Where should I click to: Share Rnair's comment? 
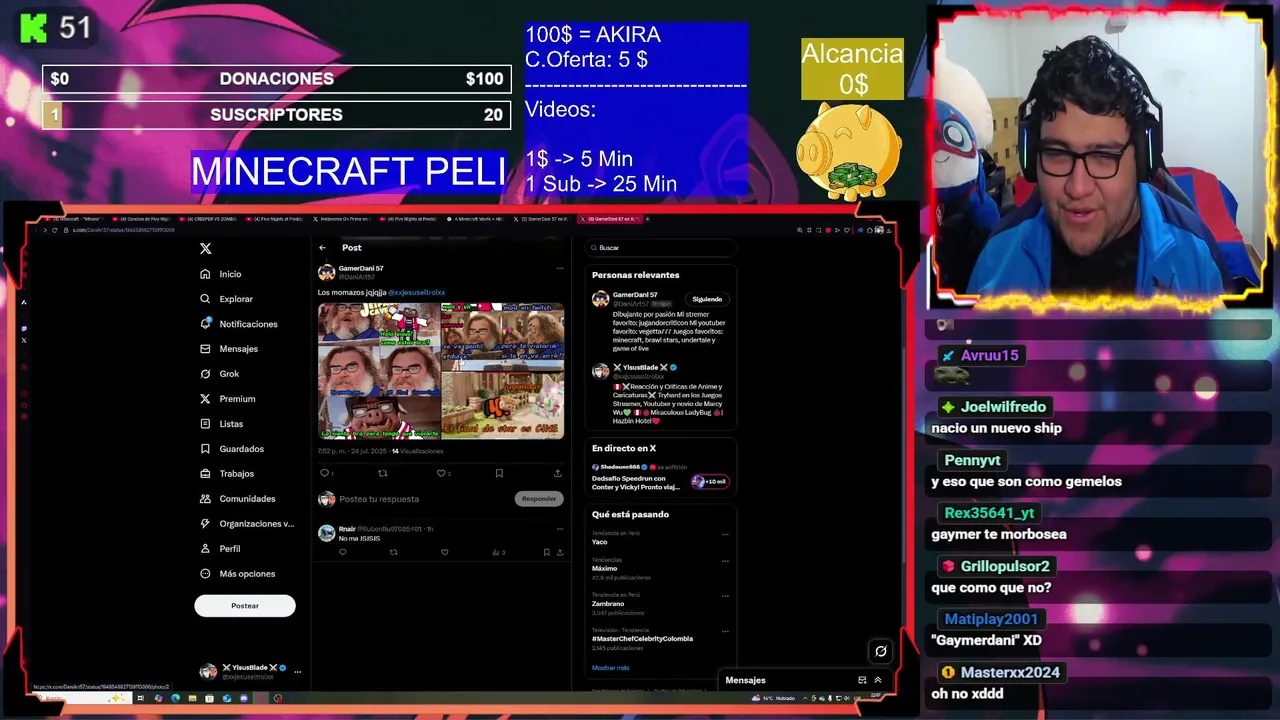(x=559, y=552)
